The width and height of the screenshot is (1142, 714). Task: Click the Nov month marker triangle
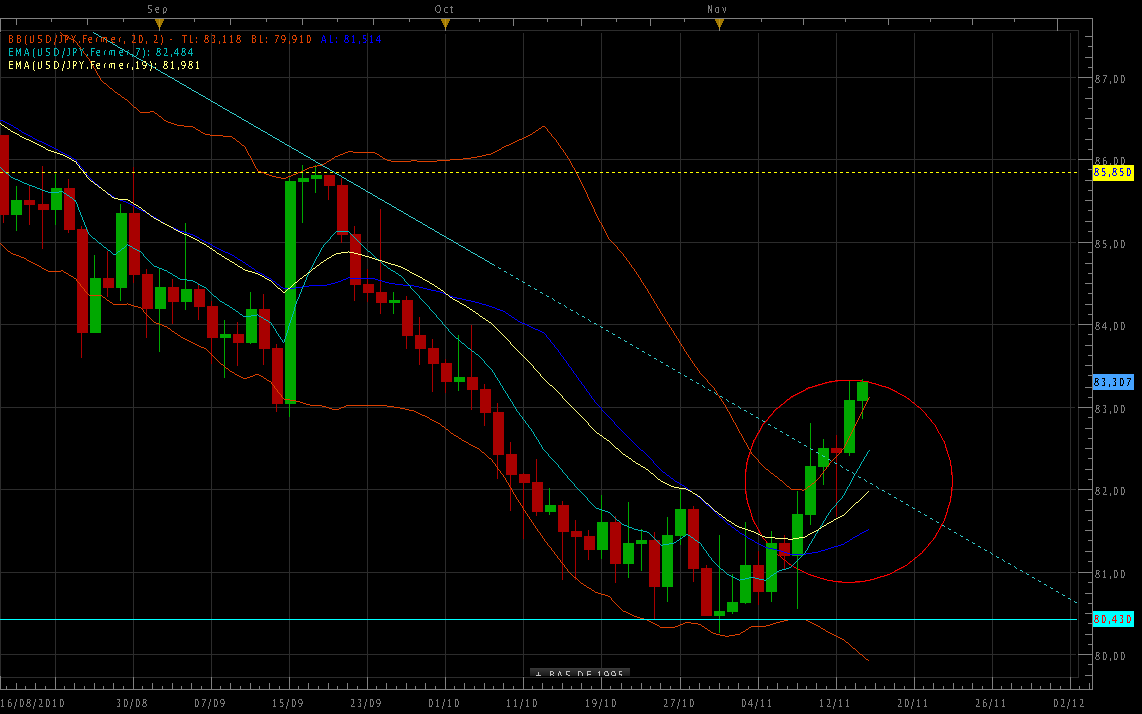[x=718, y=23]
